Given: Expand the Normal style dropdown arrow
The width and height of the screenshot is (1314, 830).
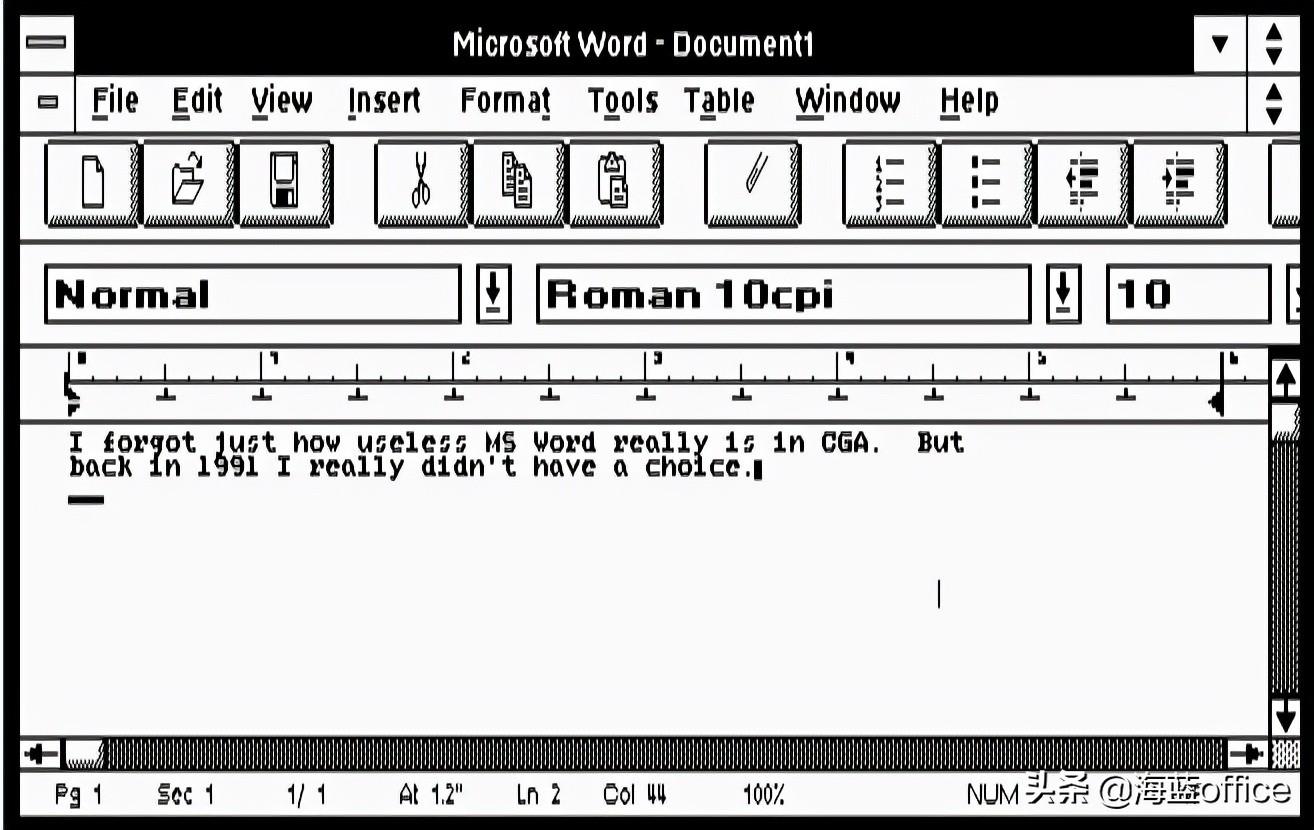Looking at the screenshot, I should click(x=492, y=295).
